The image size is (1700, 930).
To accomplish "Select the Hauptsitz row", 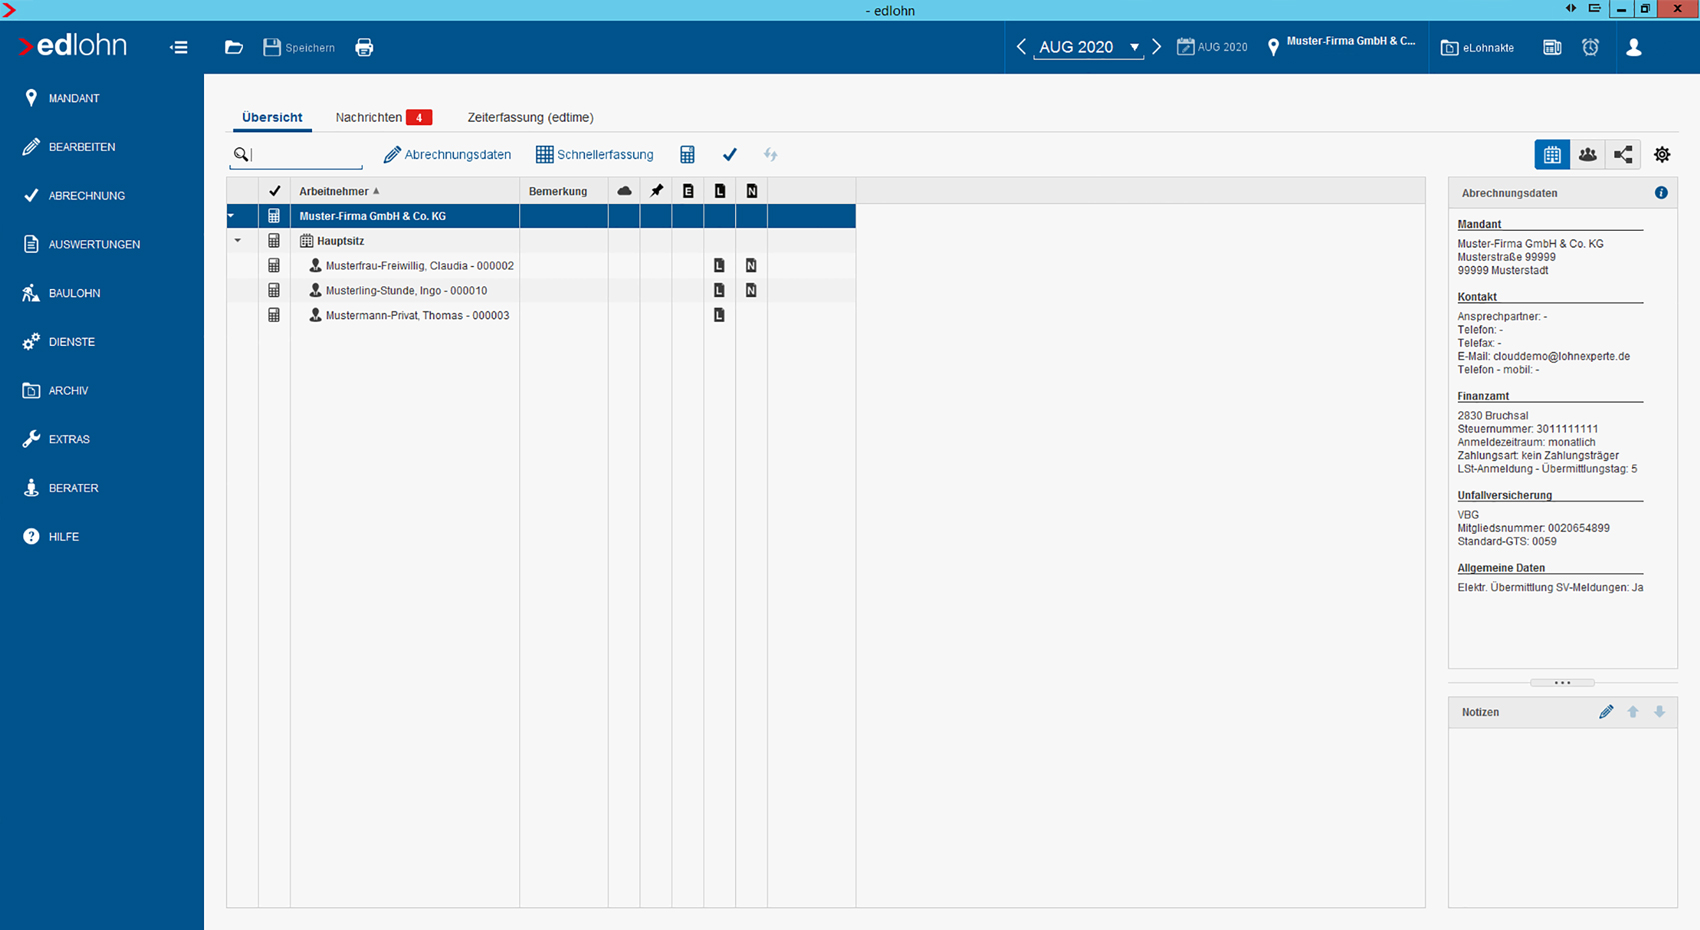I will pyautogui.click(x=541, y=241).
